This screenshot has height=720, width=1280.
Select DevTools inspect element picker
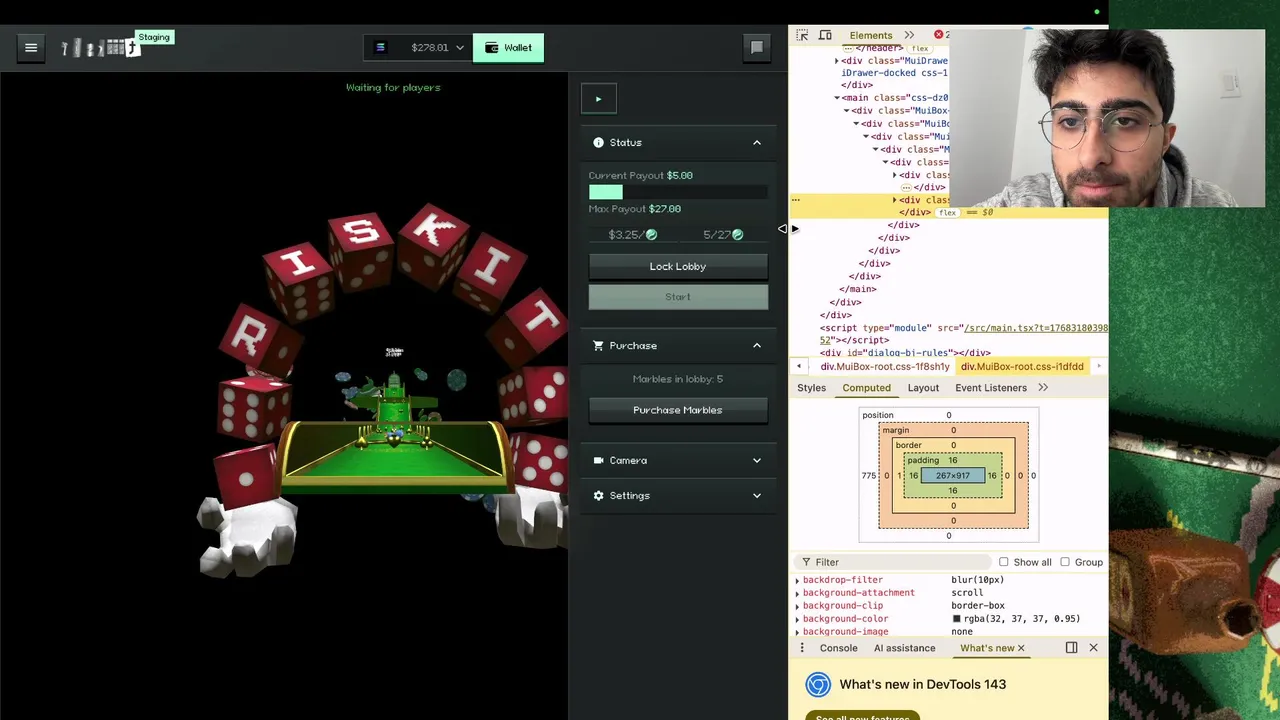[x=802, y=35]
